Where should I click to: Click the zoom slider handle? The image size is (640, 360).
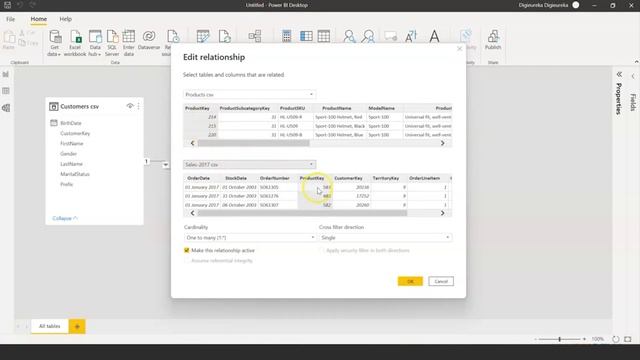tap(560, 339)
